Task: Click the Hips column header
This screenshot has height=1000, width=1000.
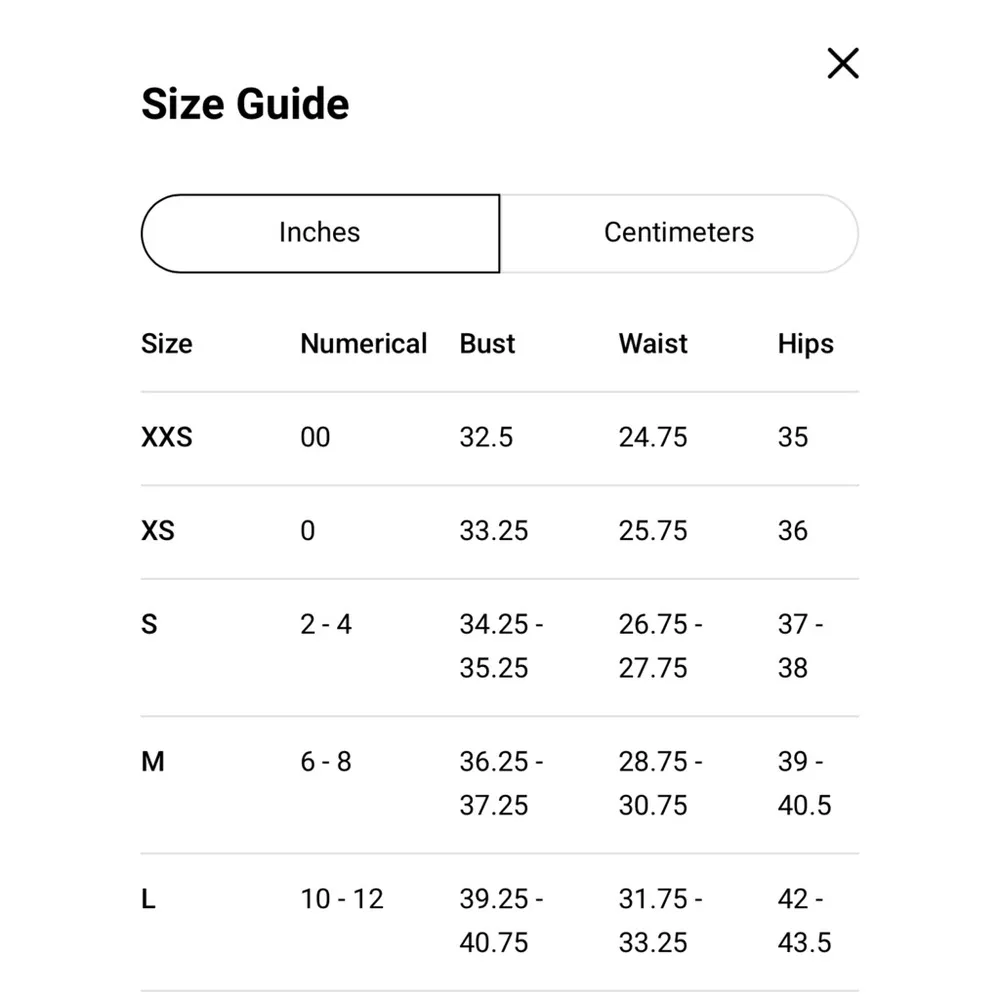Action: (805, 344)
